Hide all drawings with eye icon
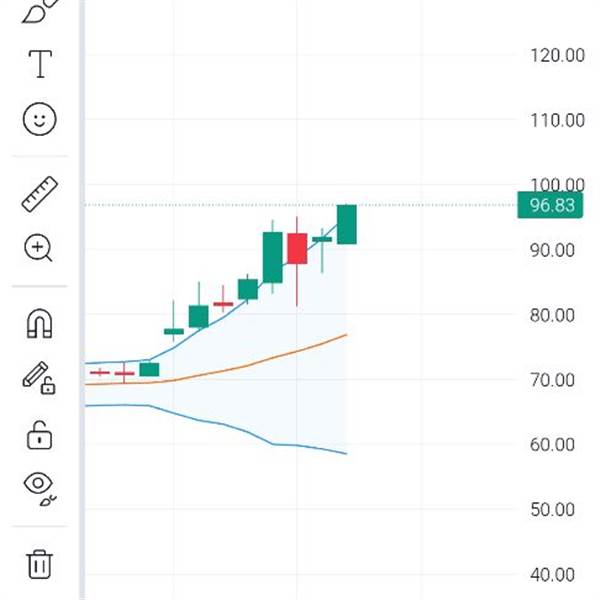This screenshot has height=600, width=600. [39, 486]
